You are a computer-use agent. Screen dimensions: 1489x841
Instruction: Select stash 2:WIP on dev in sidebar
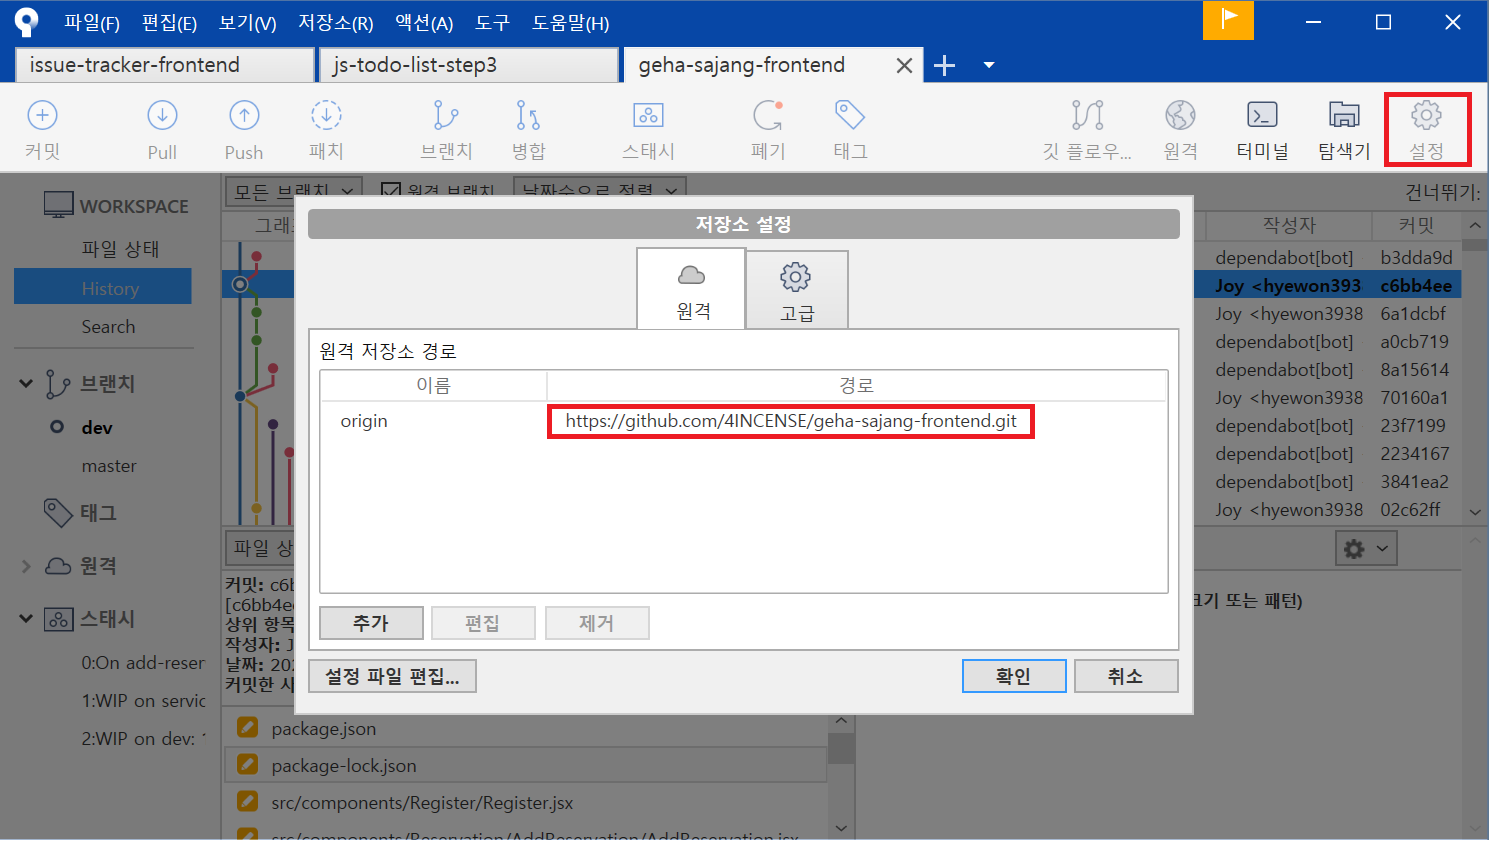(x=143, y=739)
